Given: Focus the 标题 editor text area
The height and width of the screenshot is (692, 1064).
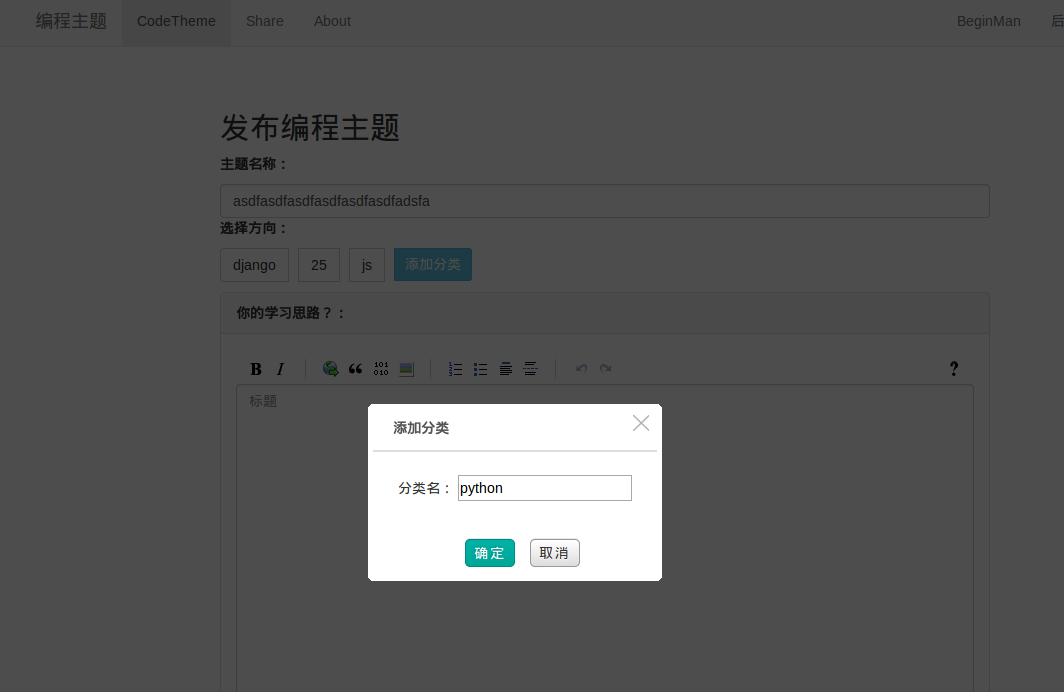Looking at the screenshot, I should tap(605, 539).
